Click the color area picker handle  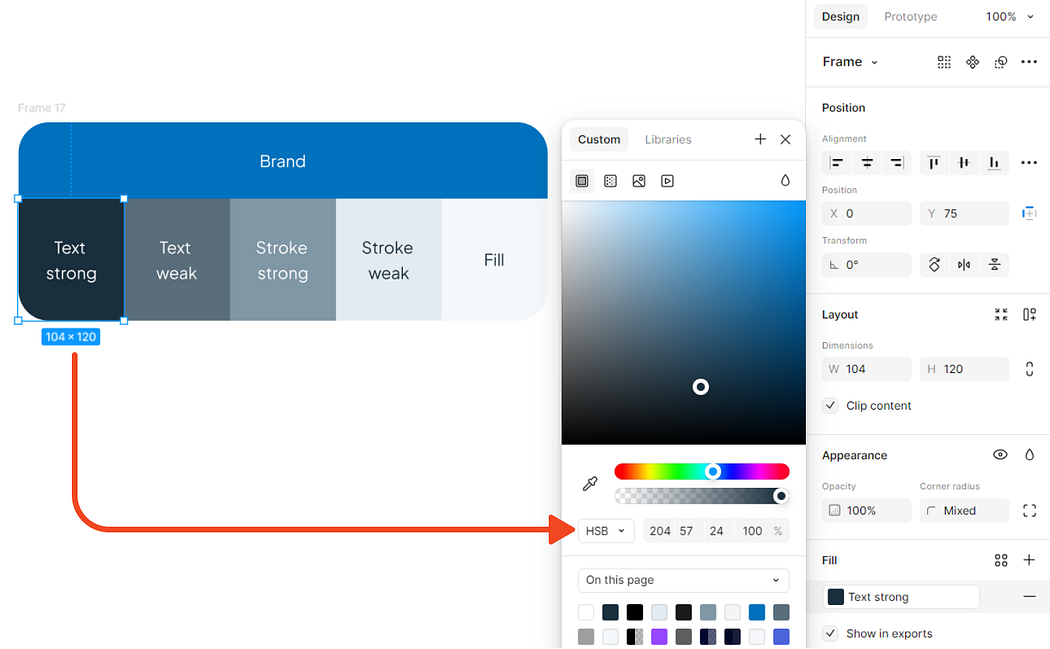pos(700,386)
